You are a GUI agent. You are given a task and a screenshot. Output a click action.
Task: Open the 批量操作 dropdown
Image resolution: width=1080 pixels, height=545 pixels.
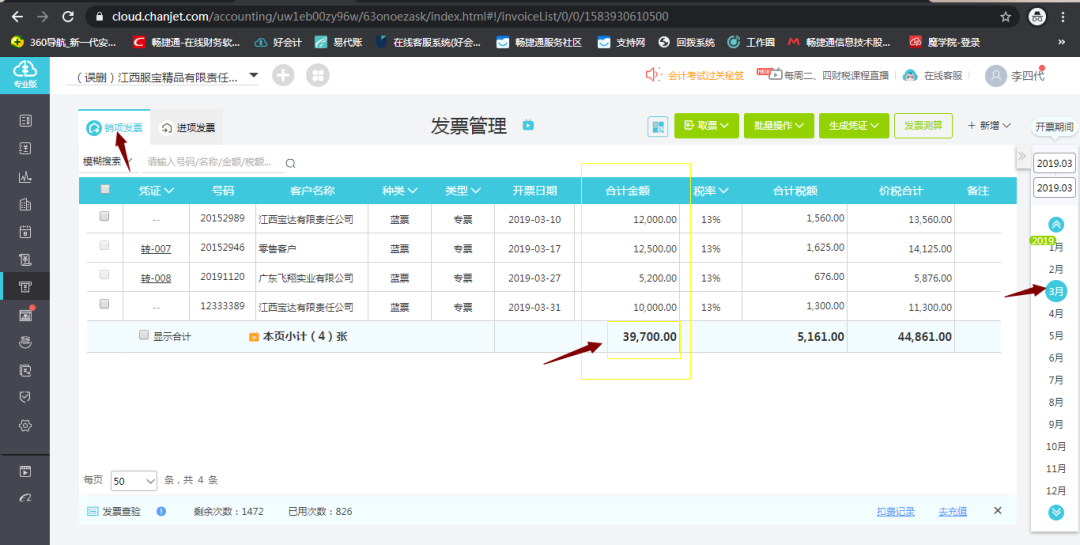[x=779, y=126]
